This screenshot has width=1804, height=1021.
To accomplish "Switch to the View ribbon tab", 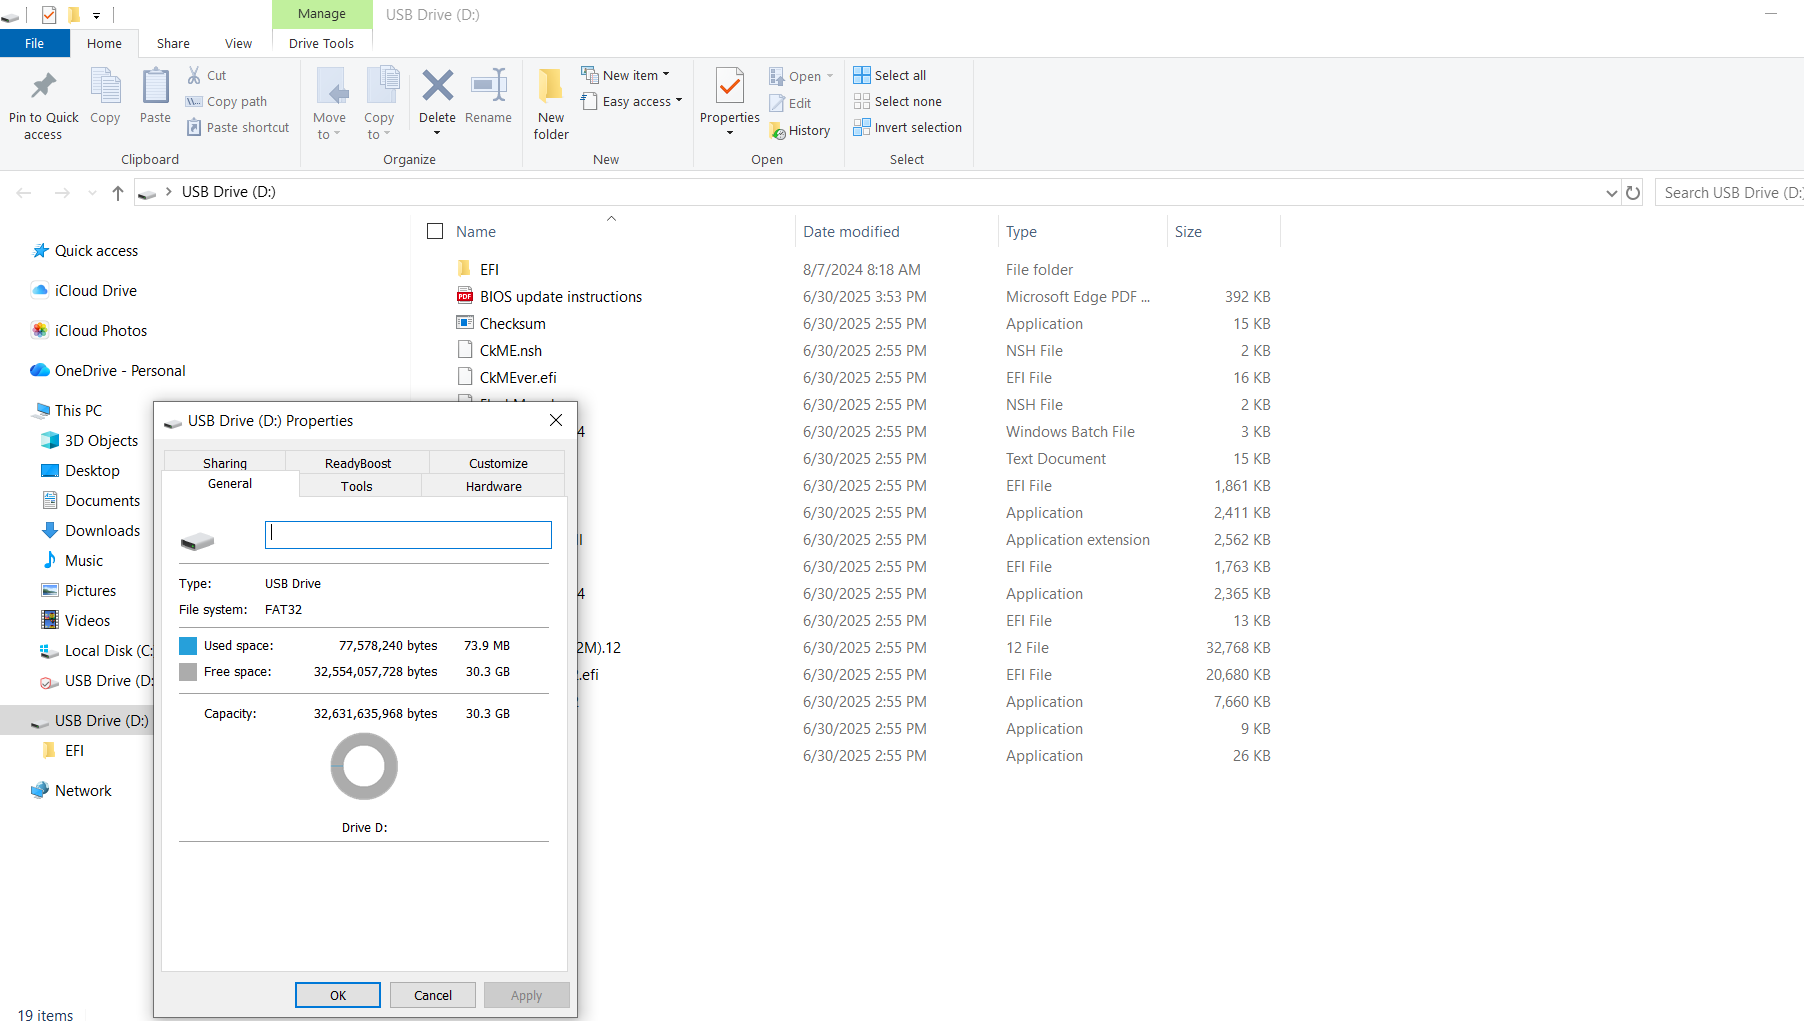I will (238, 43).
